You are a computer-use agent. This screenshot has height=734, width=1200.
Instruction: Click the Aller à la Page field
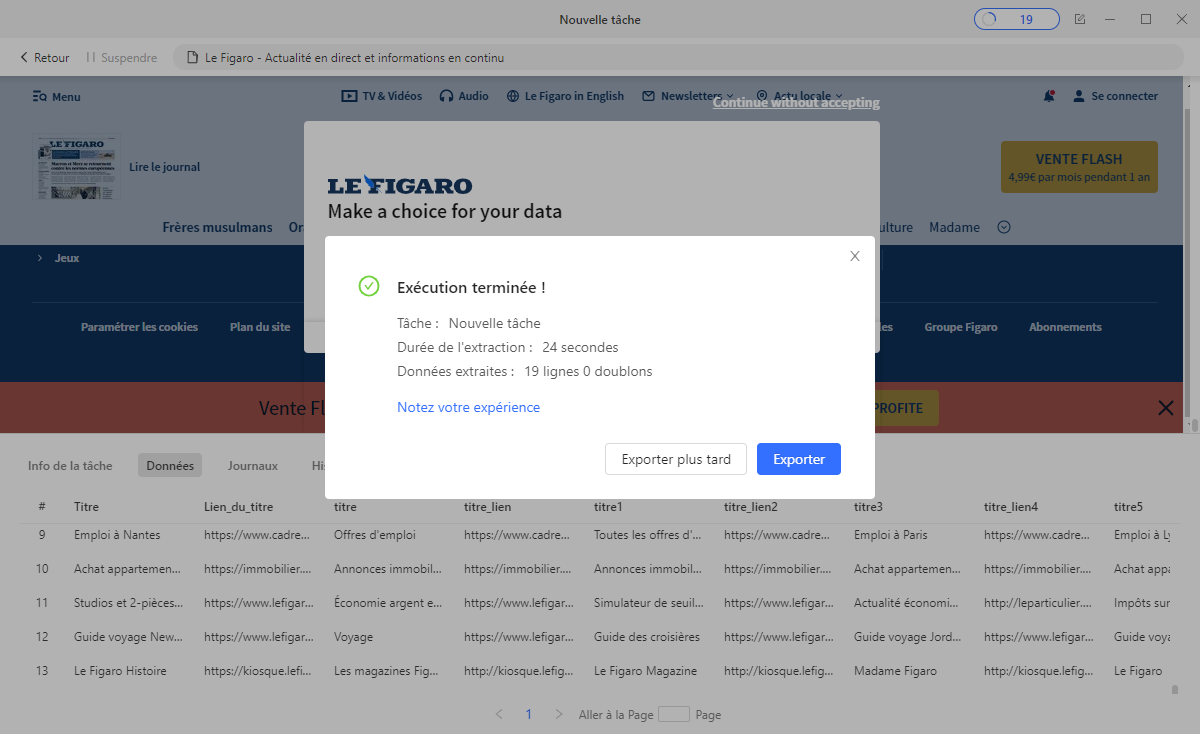[674, 714]
